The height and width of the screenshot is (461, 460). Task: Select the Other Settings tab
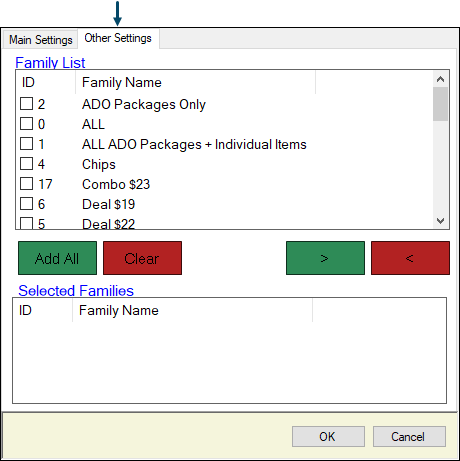point(118,38)
